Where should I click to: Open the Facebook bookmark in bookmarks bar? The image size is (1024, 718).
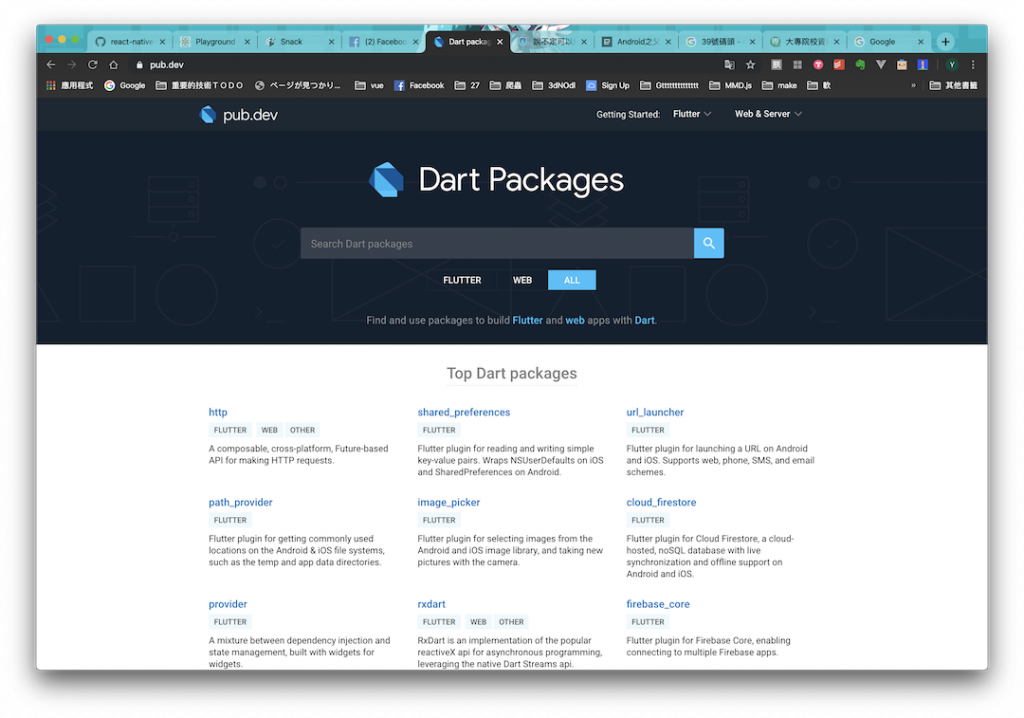419,86
